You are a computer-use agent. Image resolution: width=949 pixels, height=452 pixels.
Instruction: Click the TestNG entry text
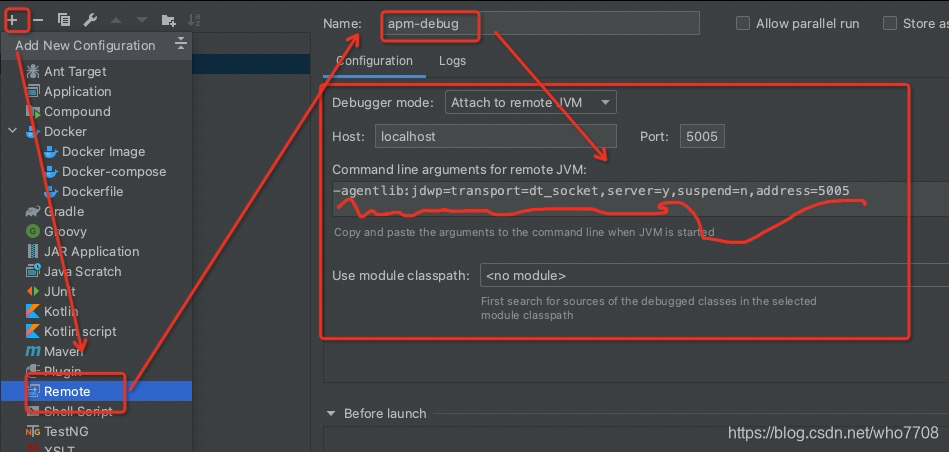tap(66, 431)
